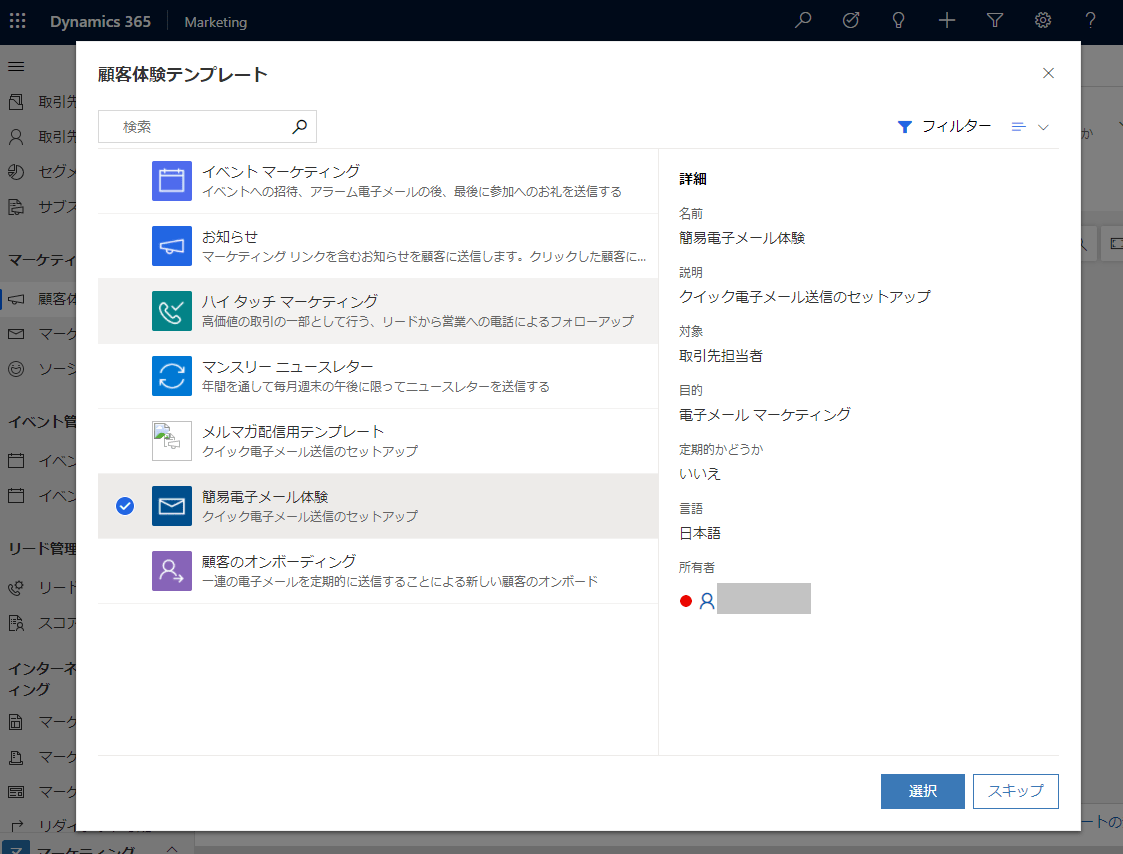Open advanced find funnel icon in header
Image resolution: width=1123 pixels, height=854 pixels.
click(995, 21)
